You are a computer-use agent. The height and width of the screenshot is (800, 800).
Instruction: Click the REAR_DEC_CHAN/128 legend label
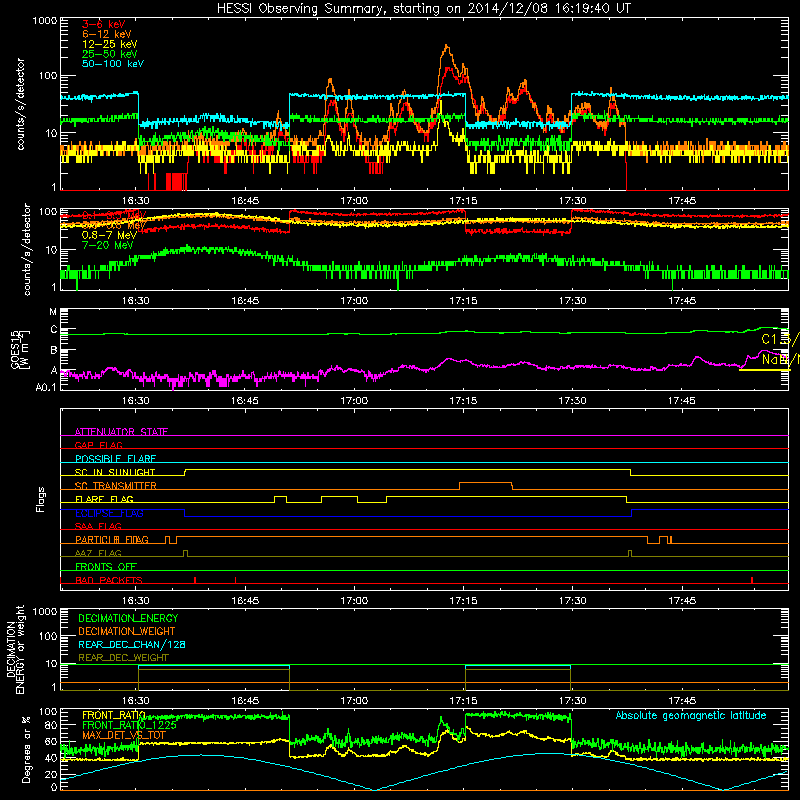(x=132, y=644)
